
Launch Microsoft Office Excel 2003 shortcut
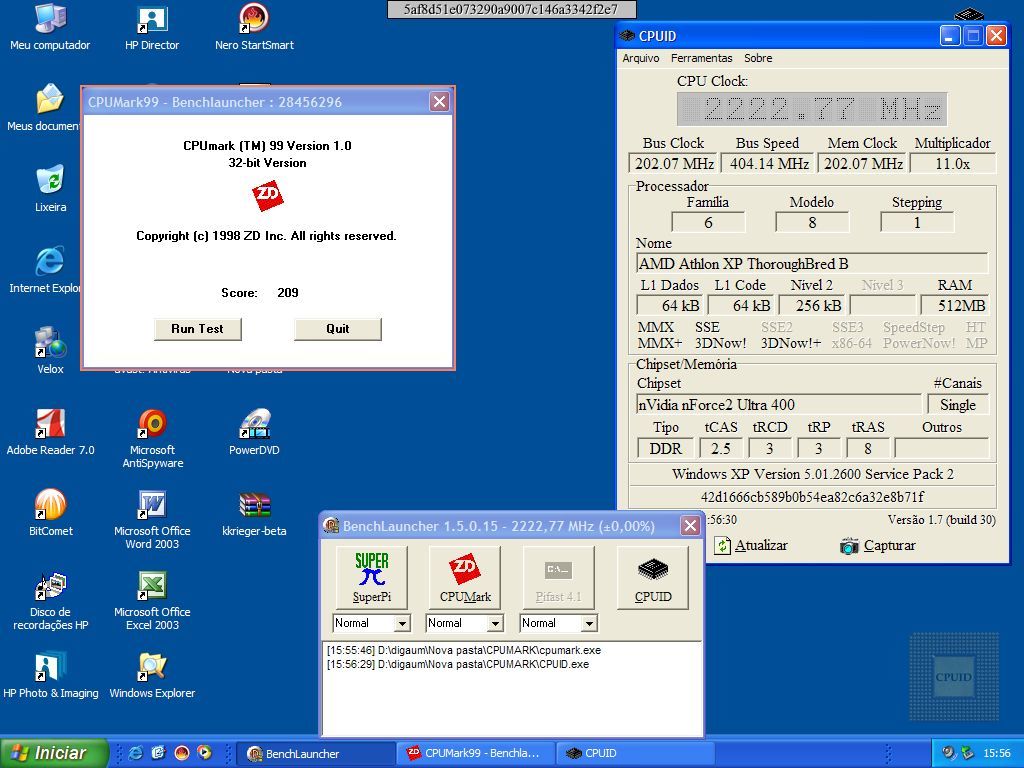152,600
